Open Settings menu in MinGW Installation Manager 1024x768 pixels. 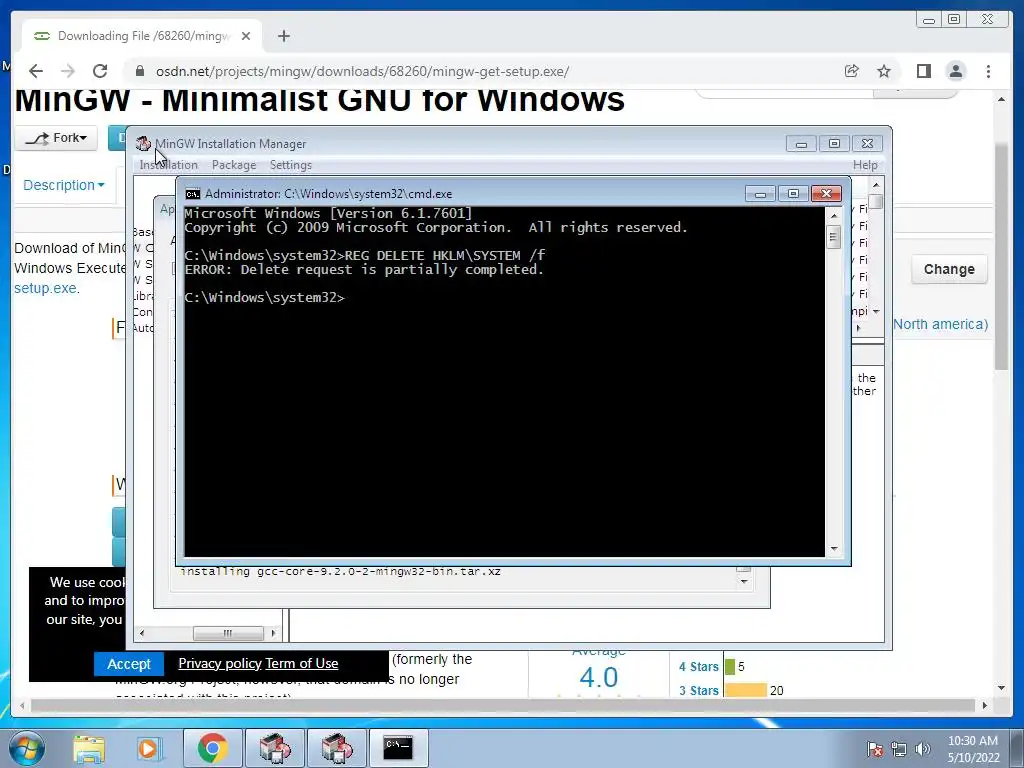tap(291, 165)
